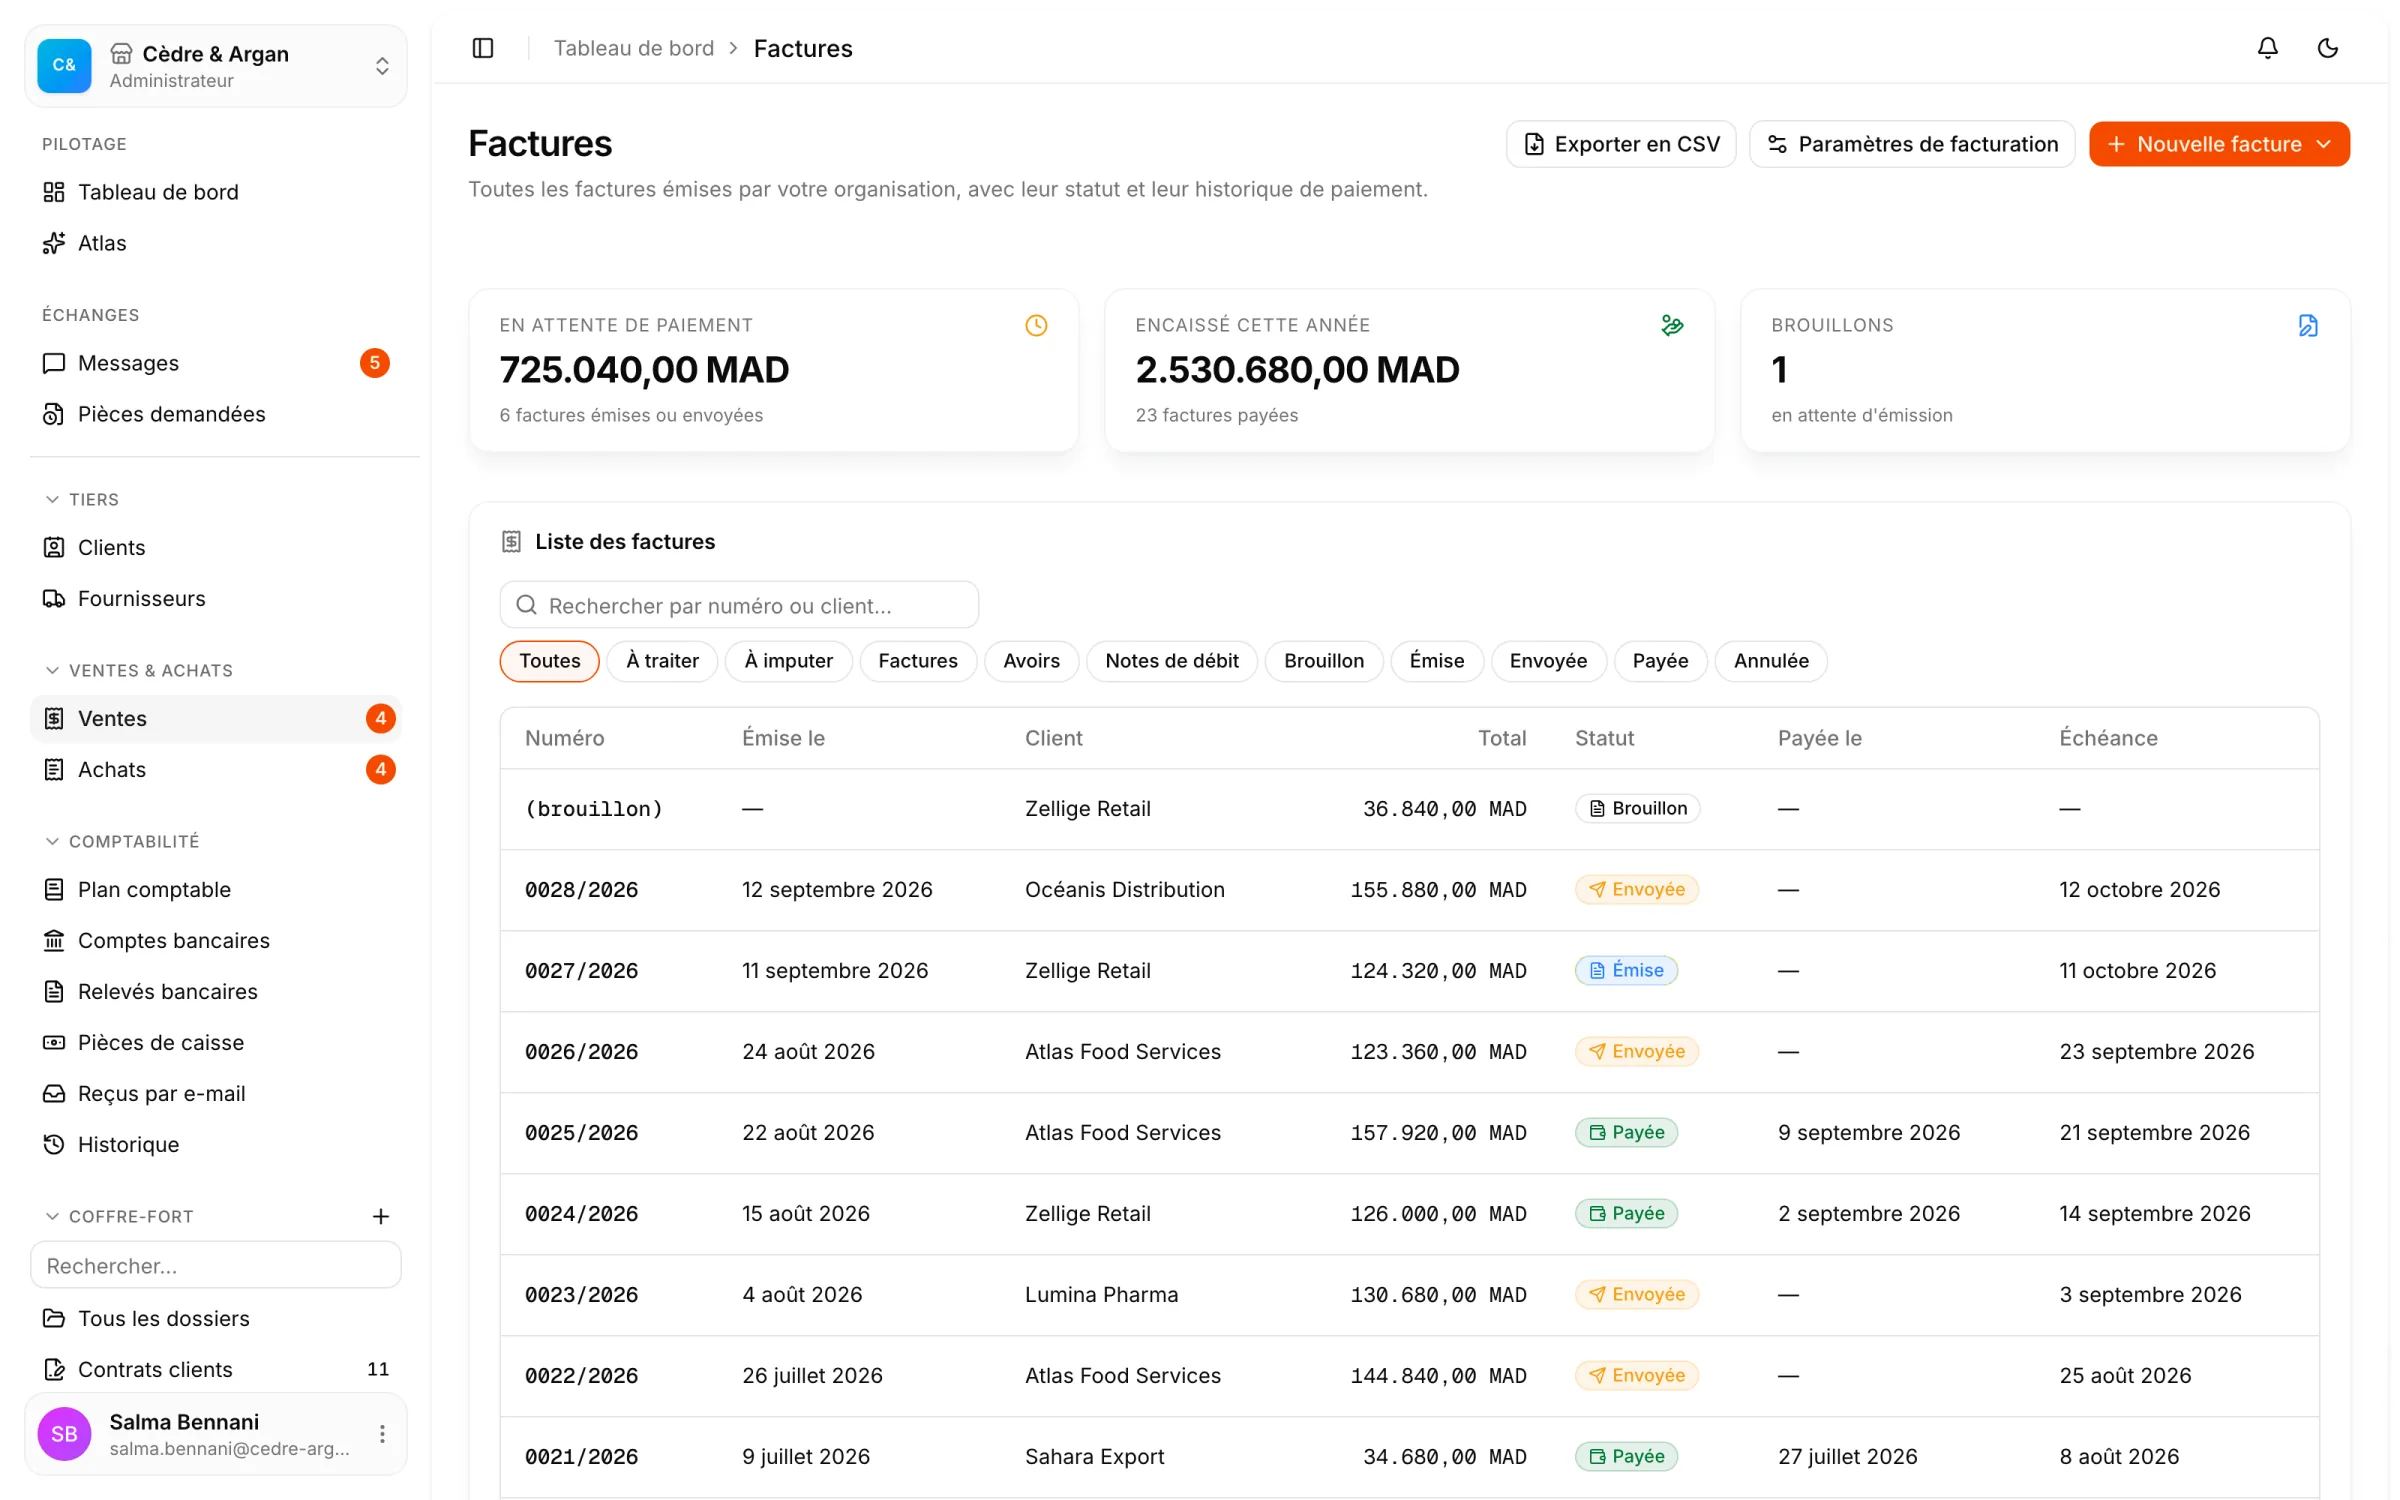The width and height of the screenshot is (2400, 1500).
Task: Filter by Factures chip
Action: coord(918,661)
